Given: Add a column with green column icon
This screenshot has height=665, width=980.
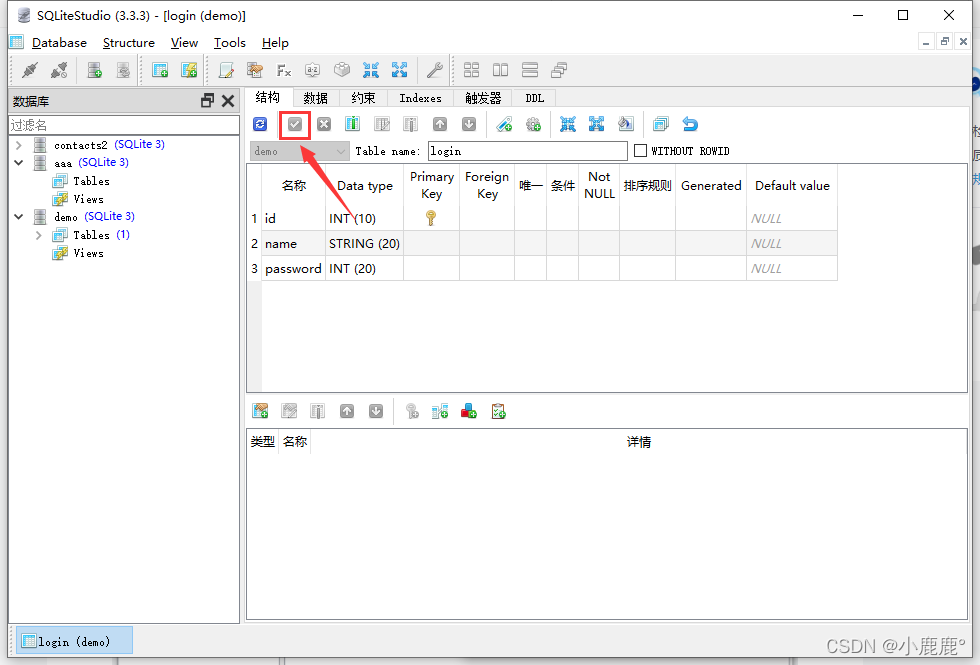Looking at the screenshot, I should point(352,124).
